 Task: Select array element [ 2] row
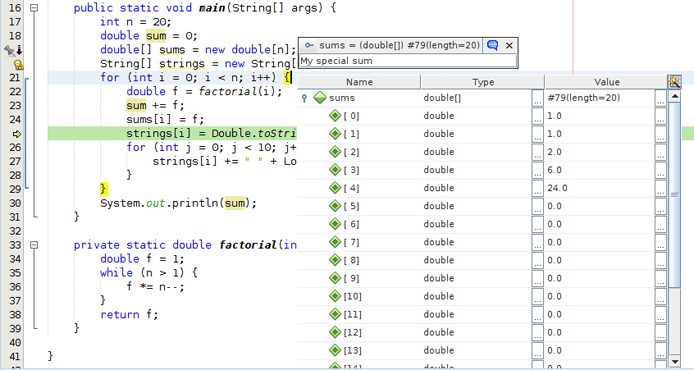pyautogui.click(x=482, y=152)
